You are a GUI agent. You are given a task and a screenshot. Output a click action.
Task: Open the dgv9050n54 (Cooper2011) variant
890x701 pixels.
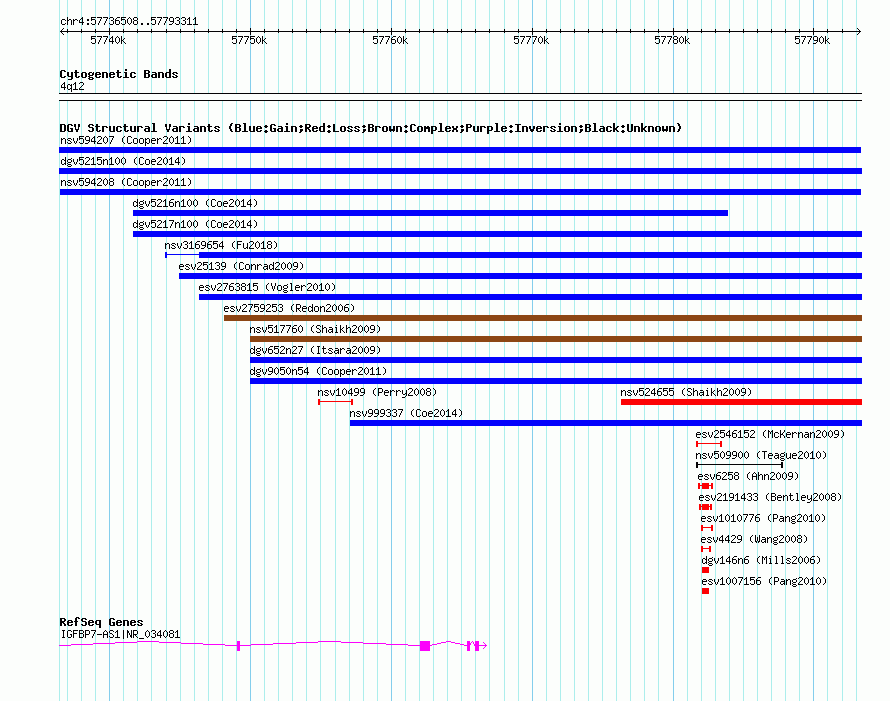click(556, 381)
